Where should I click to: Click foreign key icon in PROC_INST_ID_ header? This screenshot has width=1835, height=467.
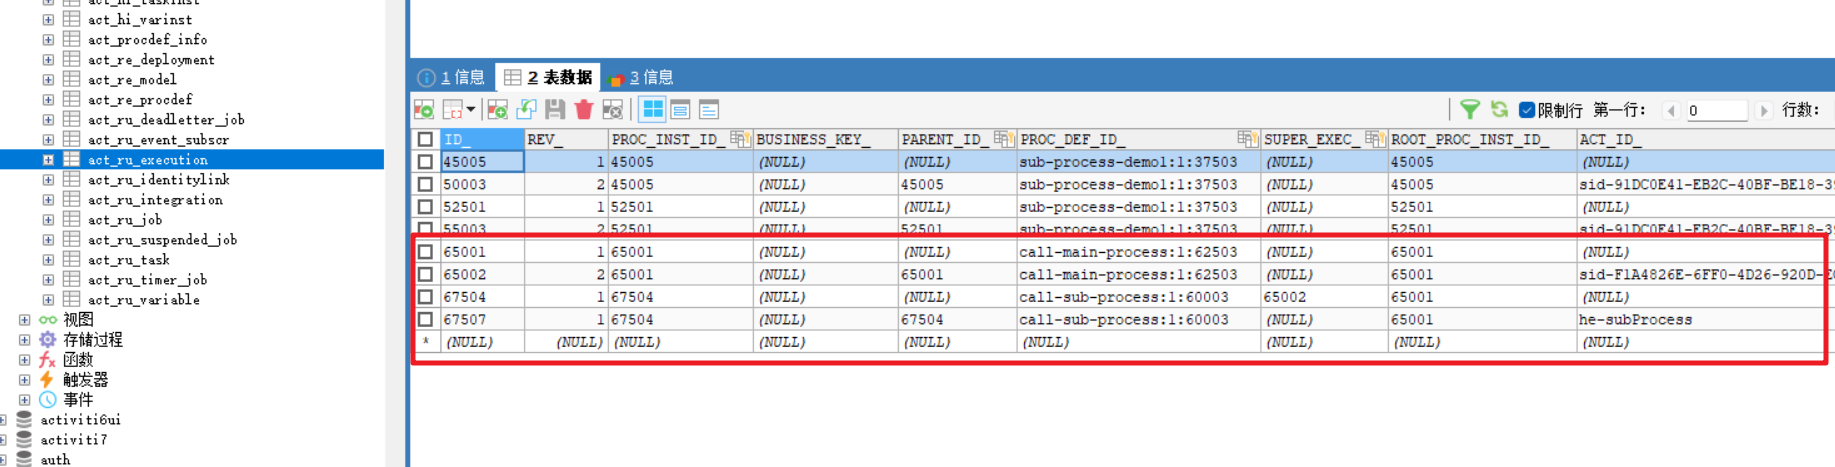point(740,139)
